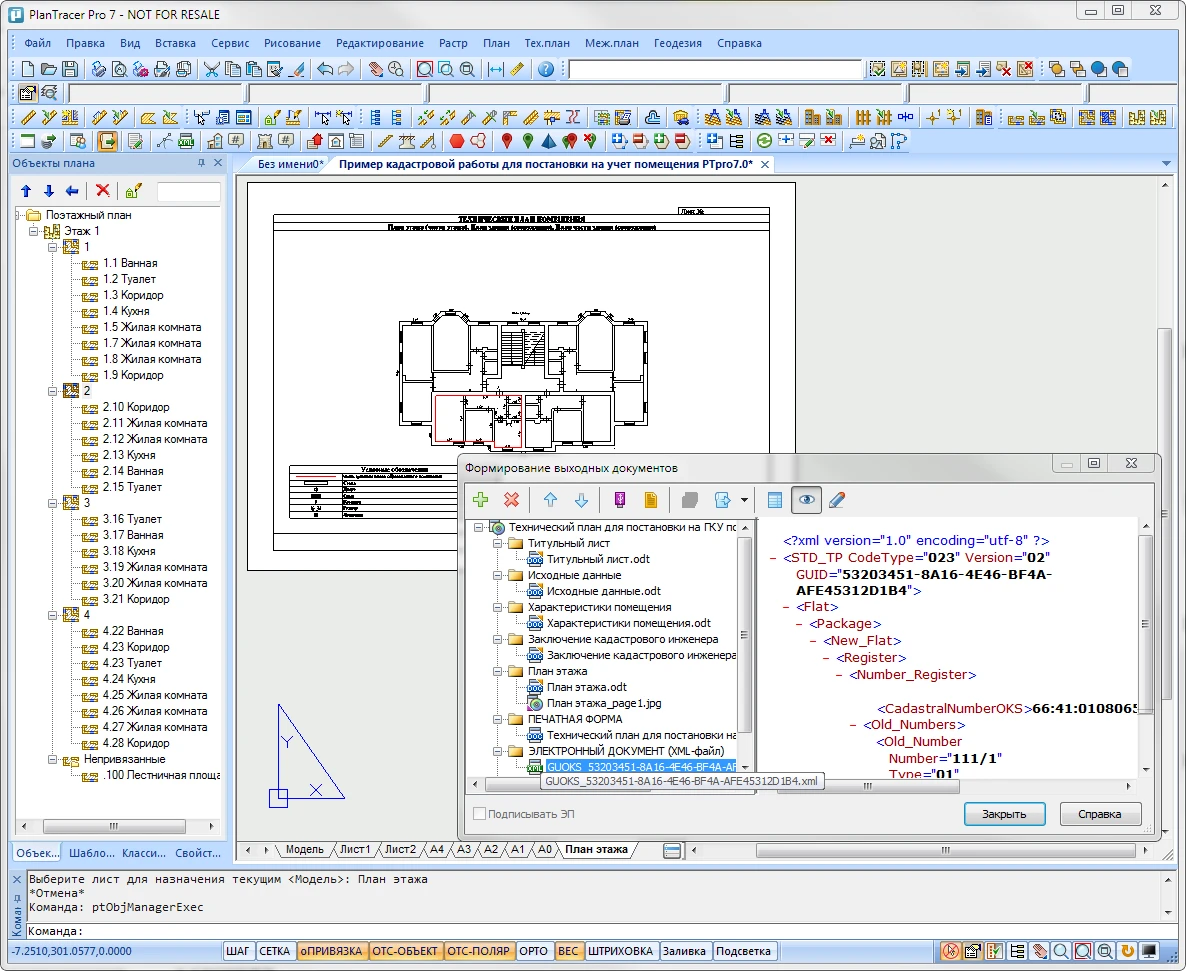Click the red hexagon icon in toolbar
This screenshot has width=1186, height=971.
456,140
